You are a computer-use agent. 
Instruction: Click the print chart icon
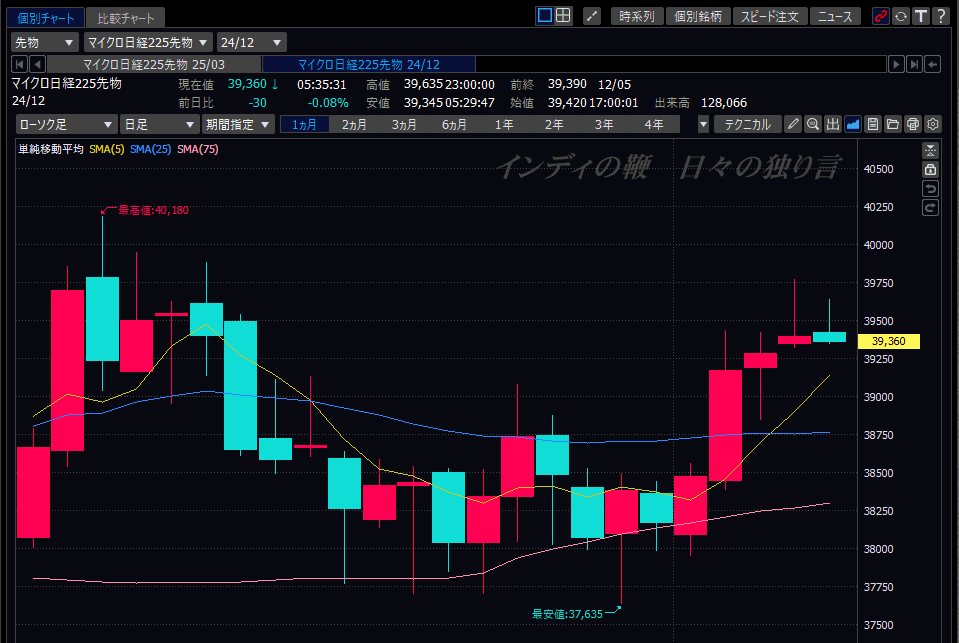click(x=913, y=124)
